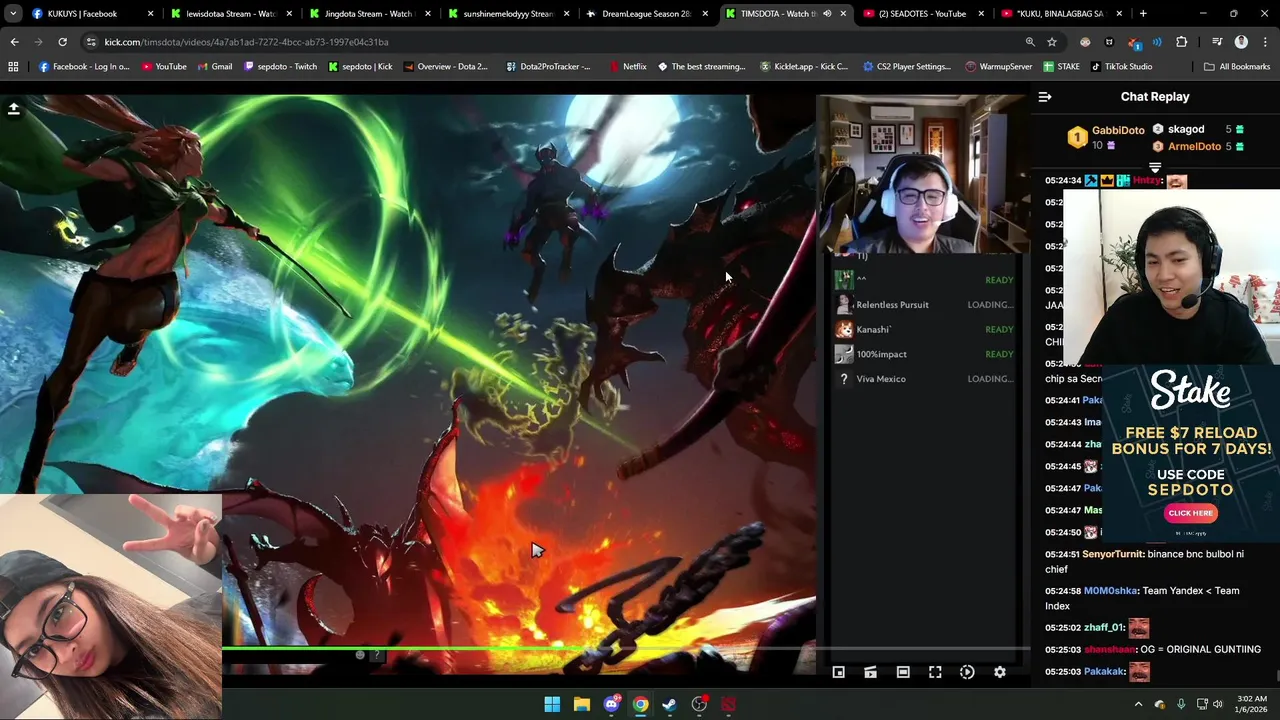Open Chrome from the taskbar

[x=640, y=704]
